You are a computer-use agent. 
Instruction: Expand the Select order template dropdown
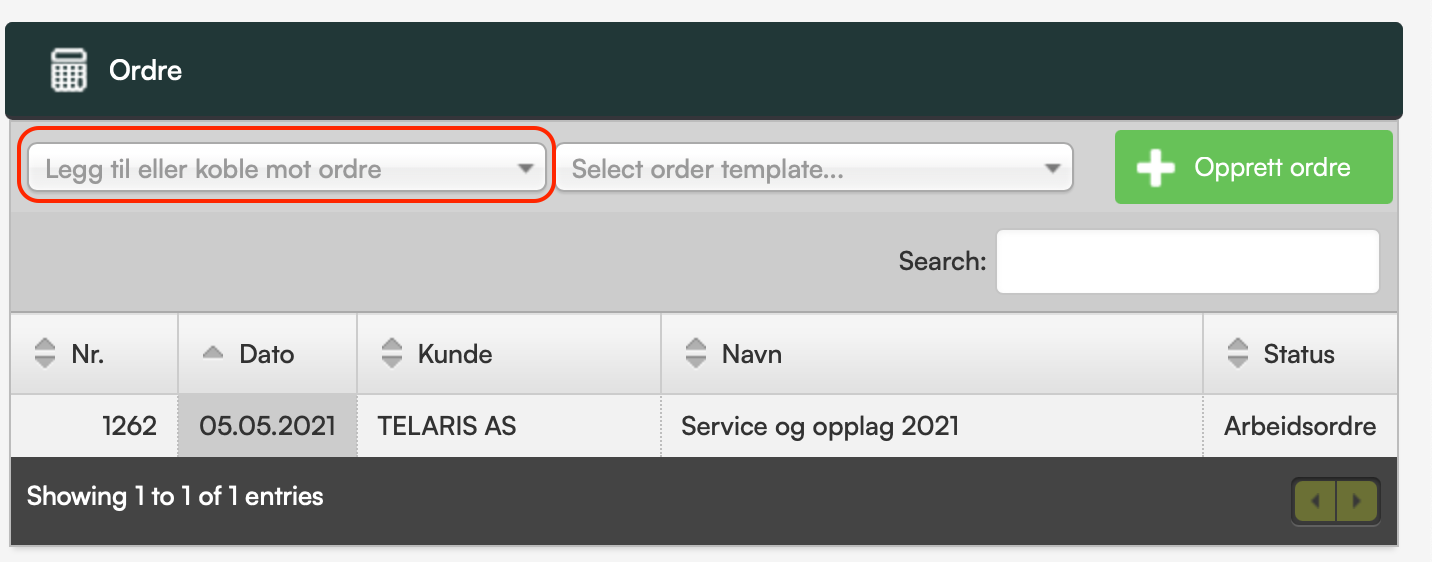[814, 168]
